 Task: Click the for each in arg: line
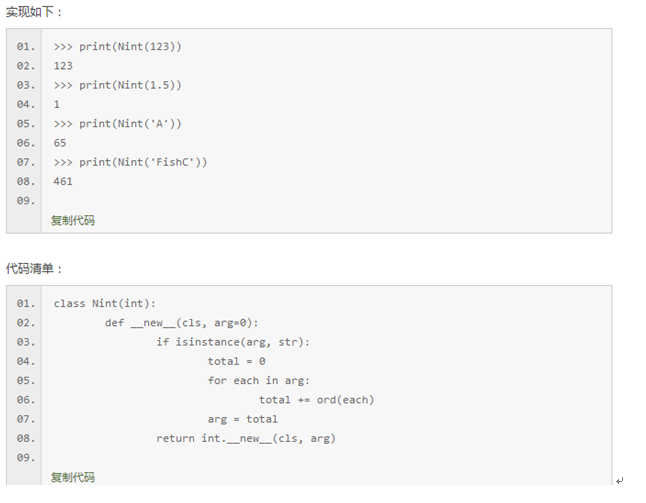pos(259,380)
